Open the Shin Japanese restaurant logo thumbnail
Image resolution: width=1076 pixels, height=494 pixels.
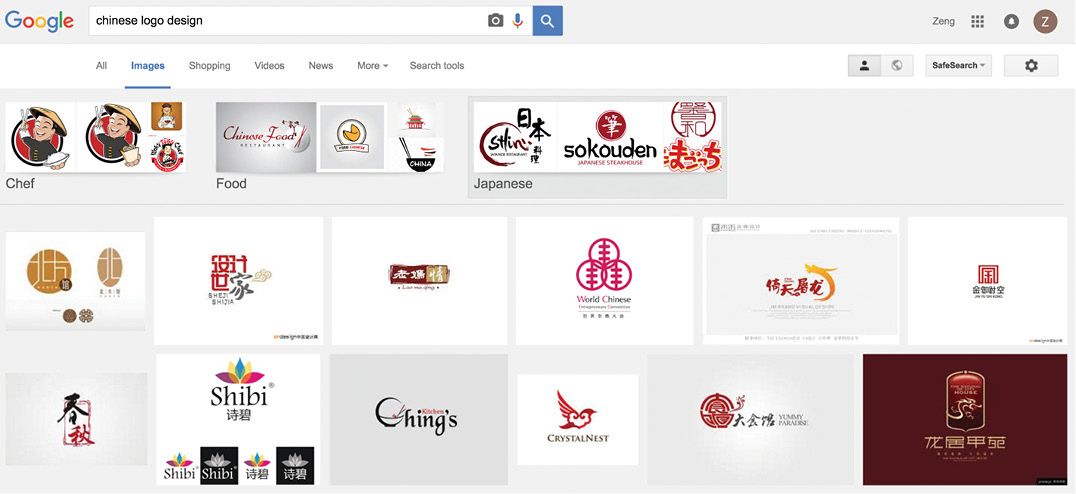pyautogui.click(x=515, y=137)
